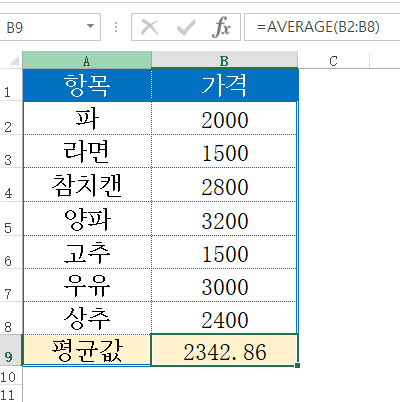Click the Select All corner triangle
The height and width of the screenshot is (402, 400).
click(14, 60)
